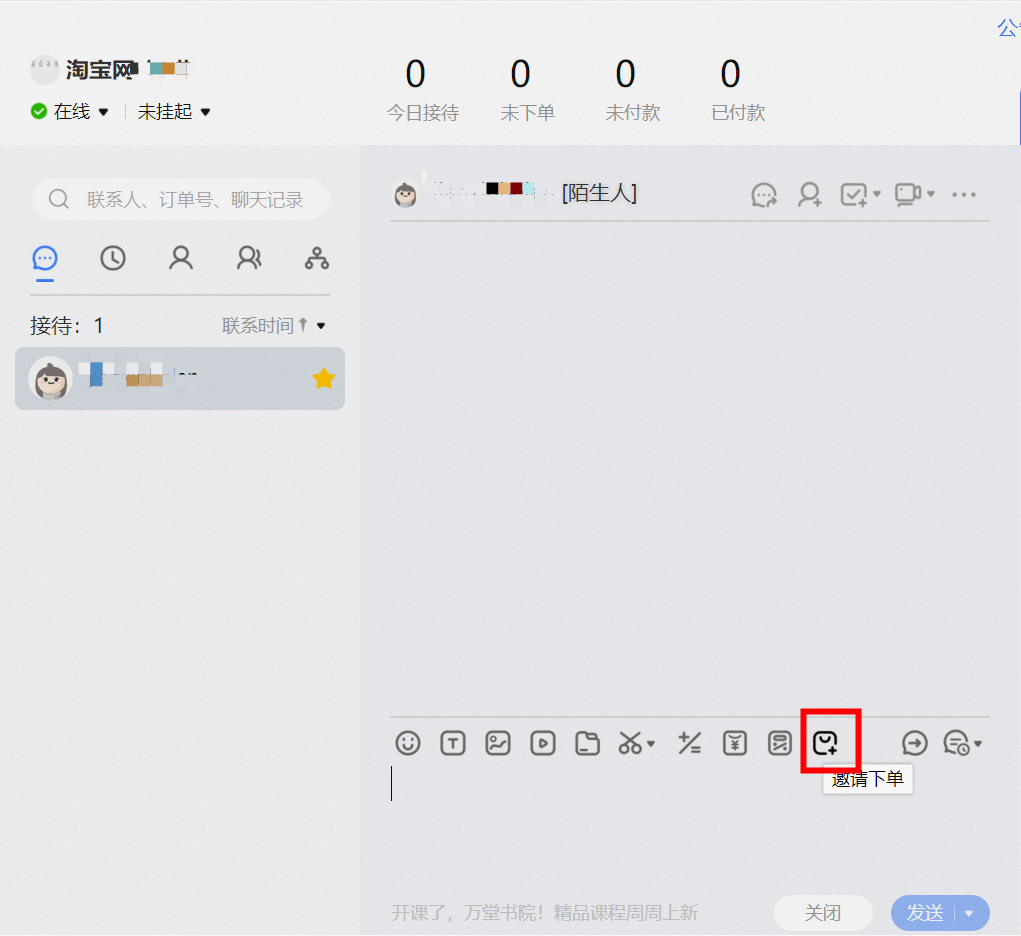Open the text font formatting tool
The image size is (1021, 936).
tap(453, 743)
